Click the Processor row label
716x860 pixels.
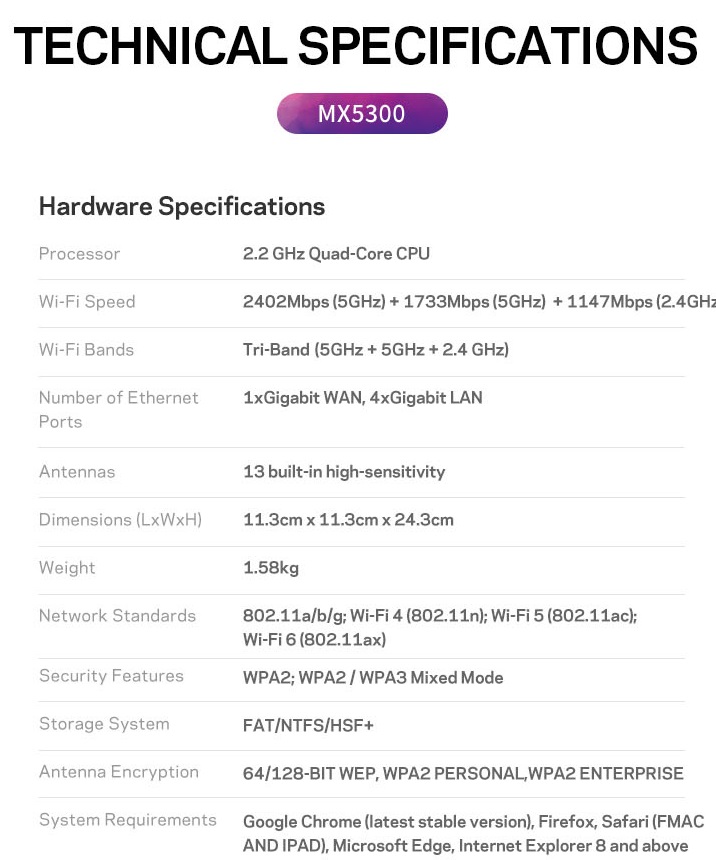click(79, 254)
